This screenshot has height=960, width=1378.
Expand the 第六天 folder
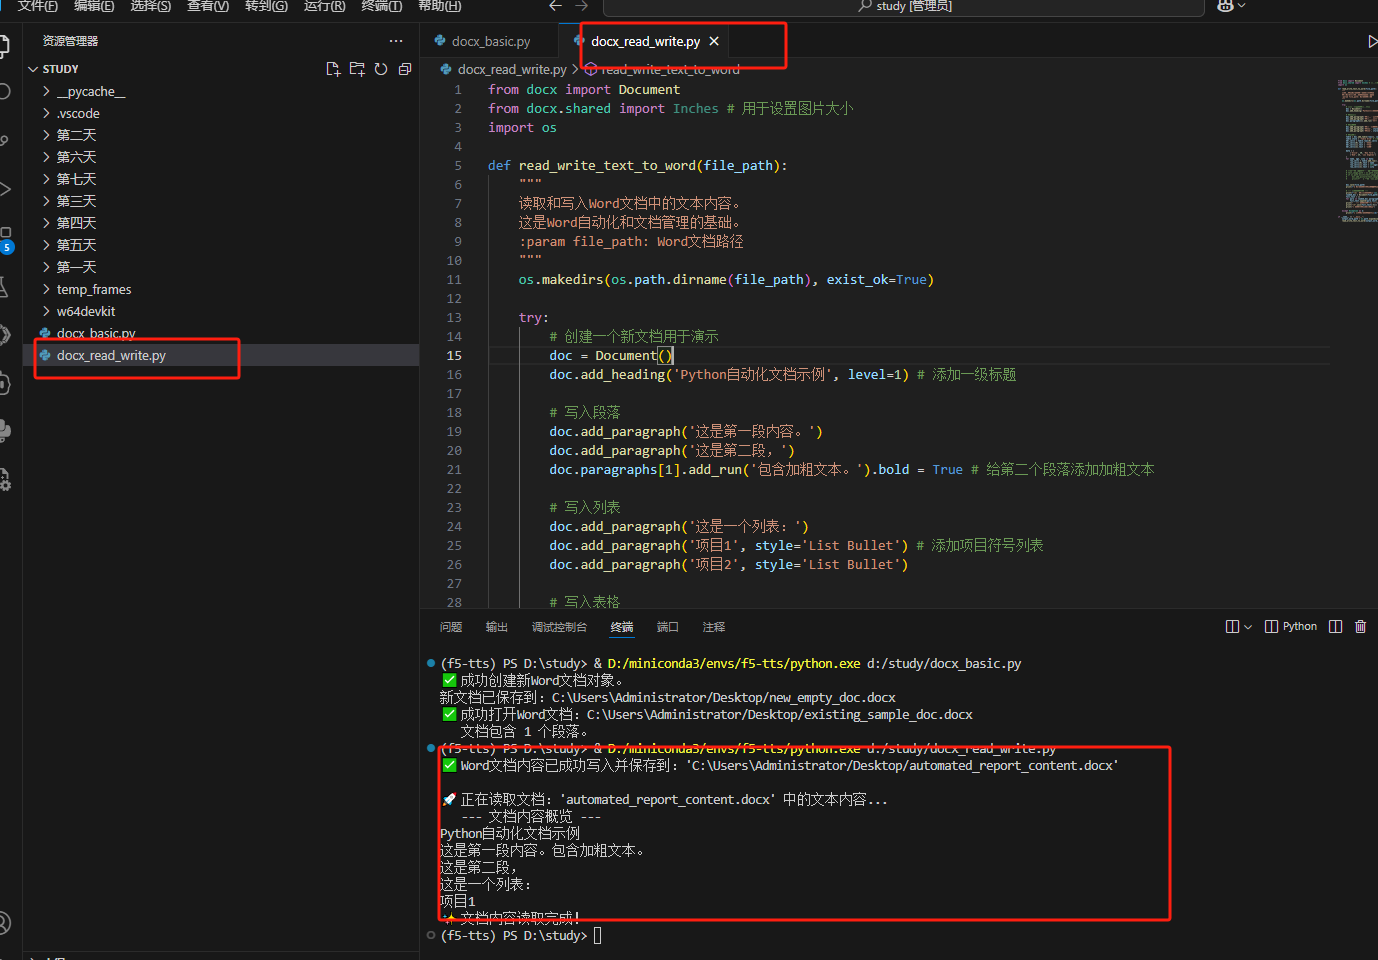pos(221,157)
